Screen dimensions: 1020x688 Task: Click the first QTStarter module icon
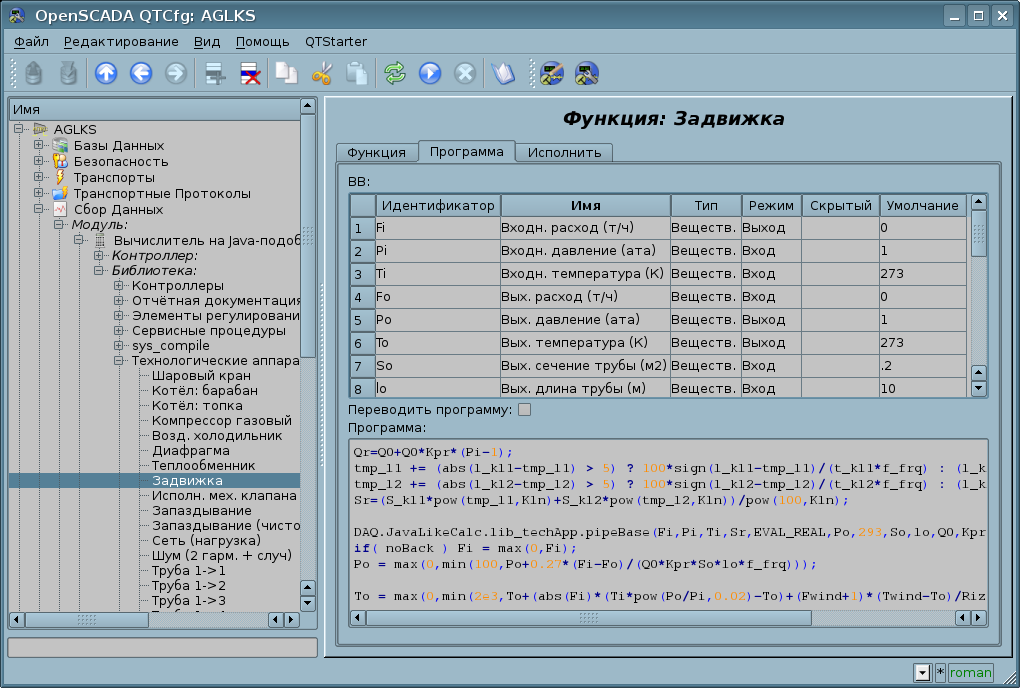(x=552, y=73)
